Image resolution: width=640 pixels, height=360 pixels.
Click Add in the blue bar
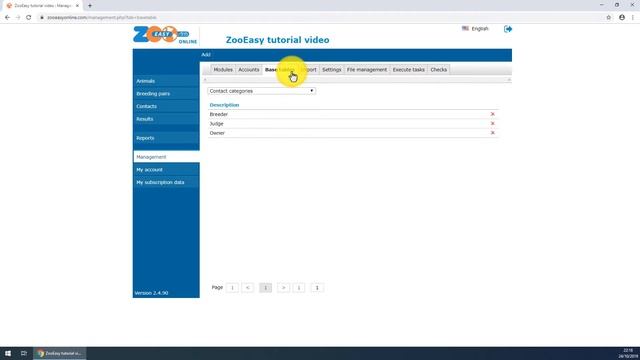tap(206, 55)
